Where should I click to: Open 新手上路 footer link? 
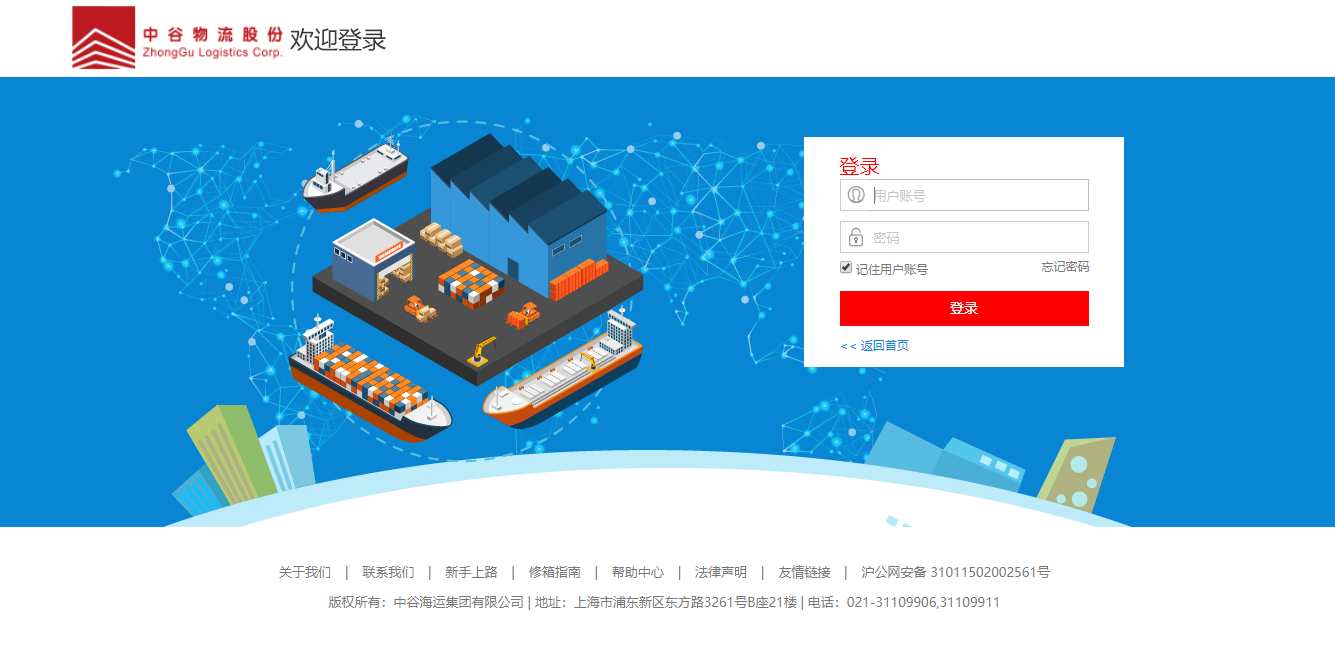coord(471,573)
